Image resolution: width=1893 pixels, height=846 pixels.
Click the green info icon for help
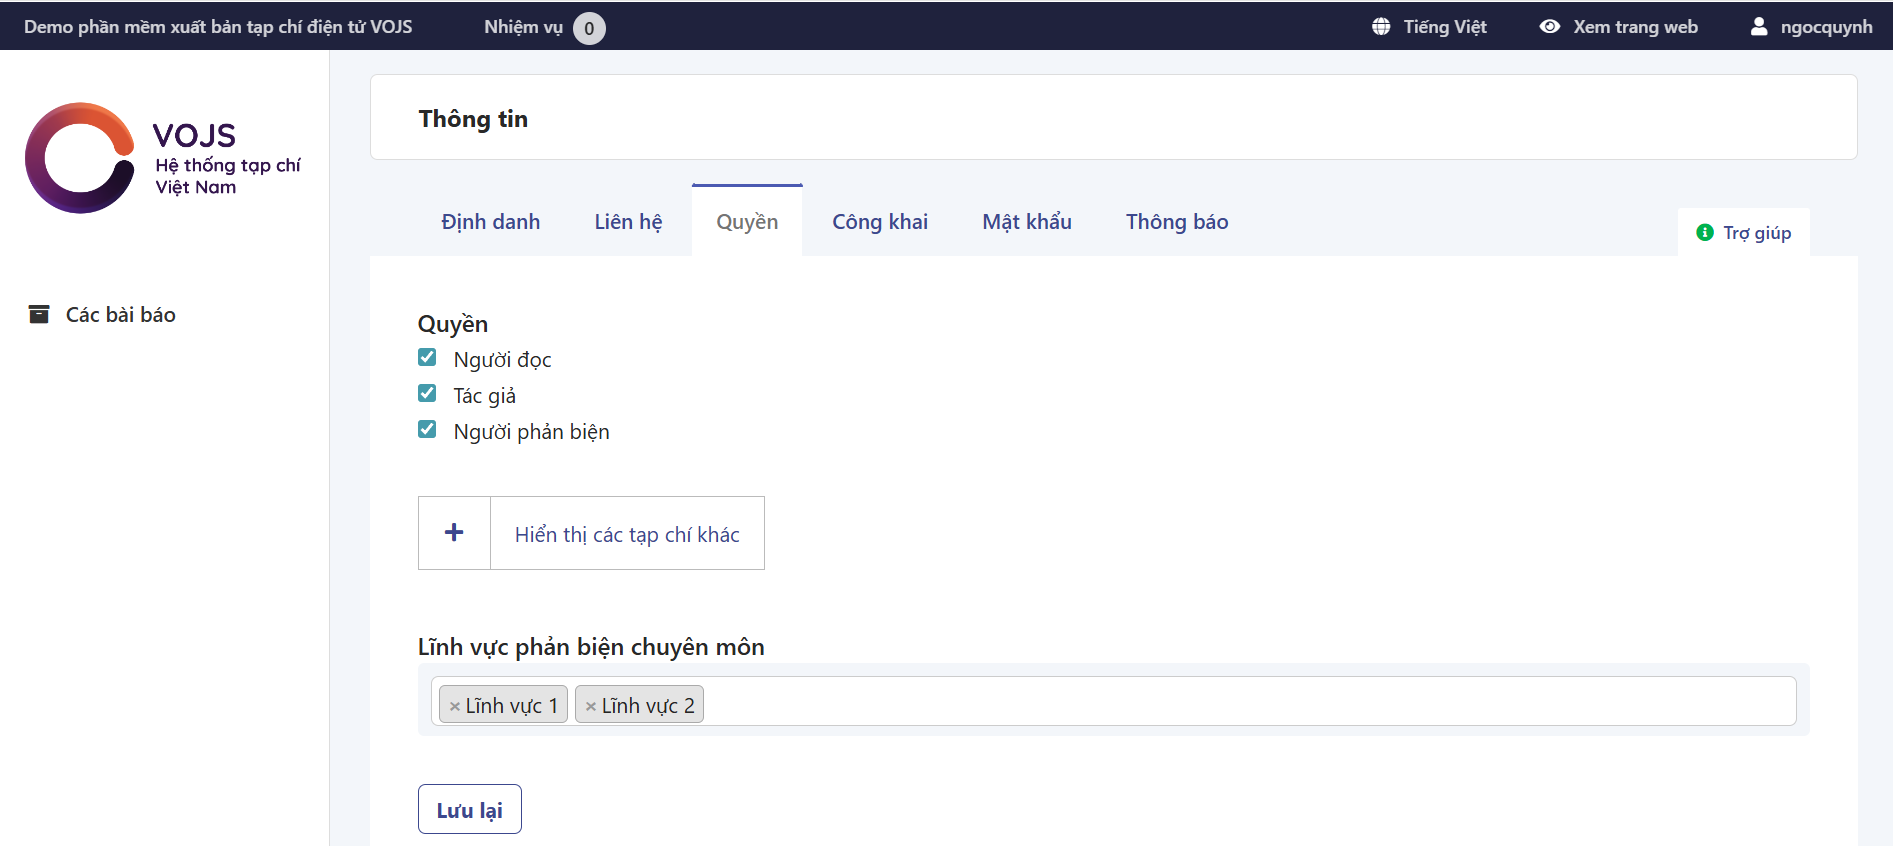[1705, 233]
